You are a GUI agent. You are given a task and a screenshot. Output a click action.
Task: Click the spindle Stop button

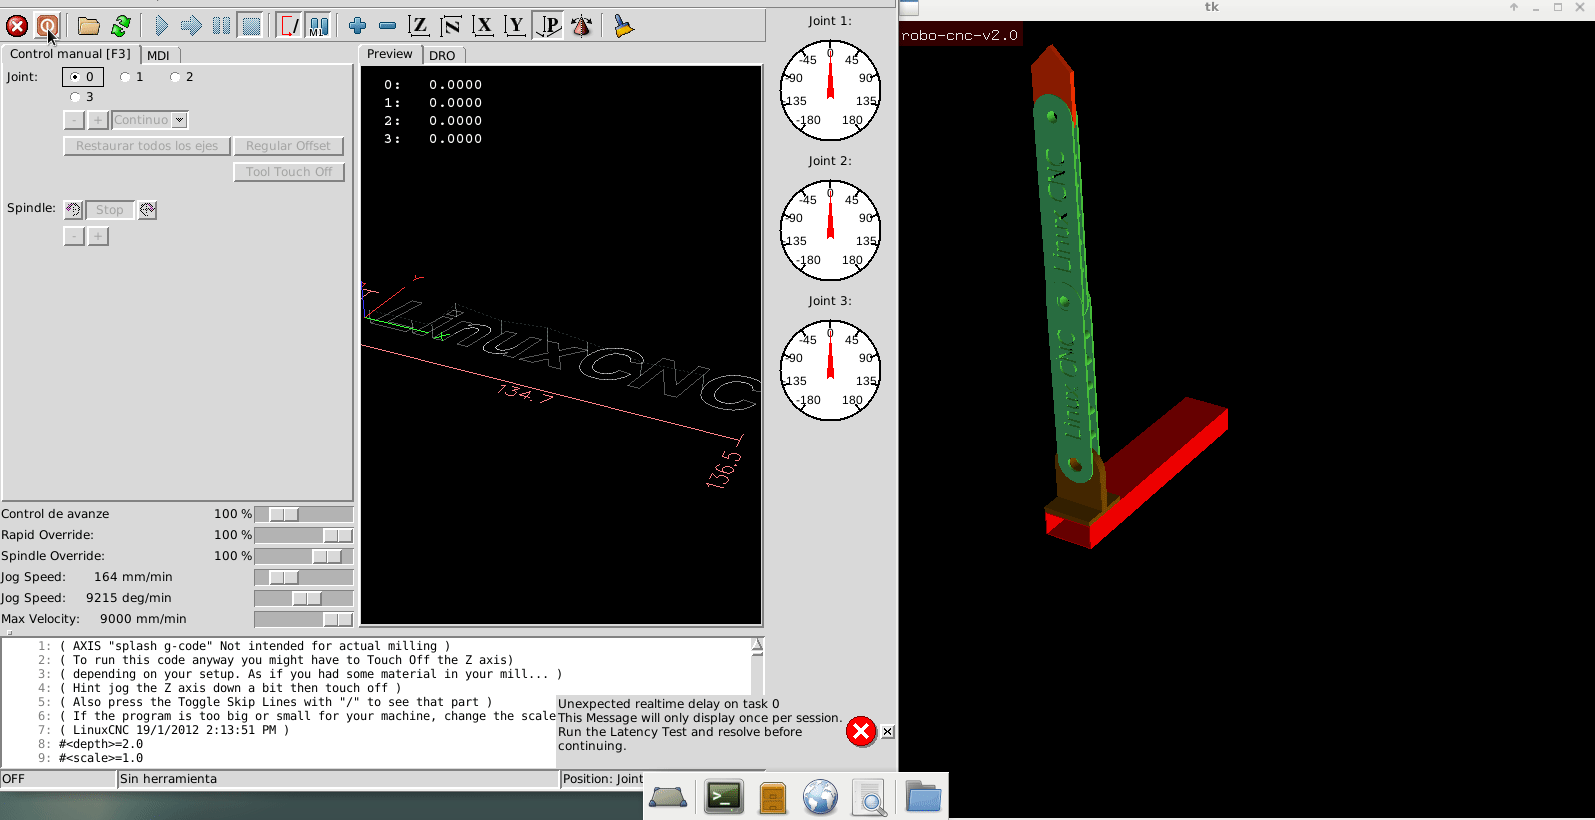[110, 210]
